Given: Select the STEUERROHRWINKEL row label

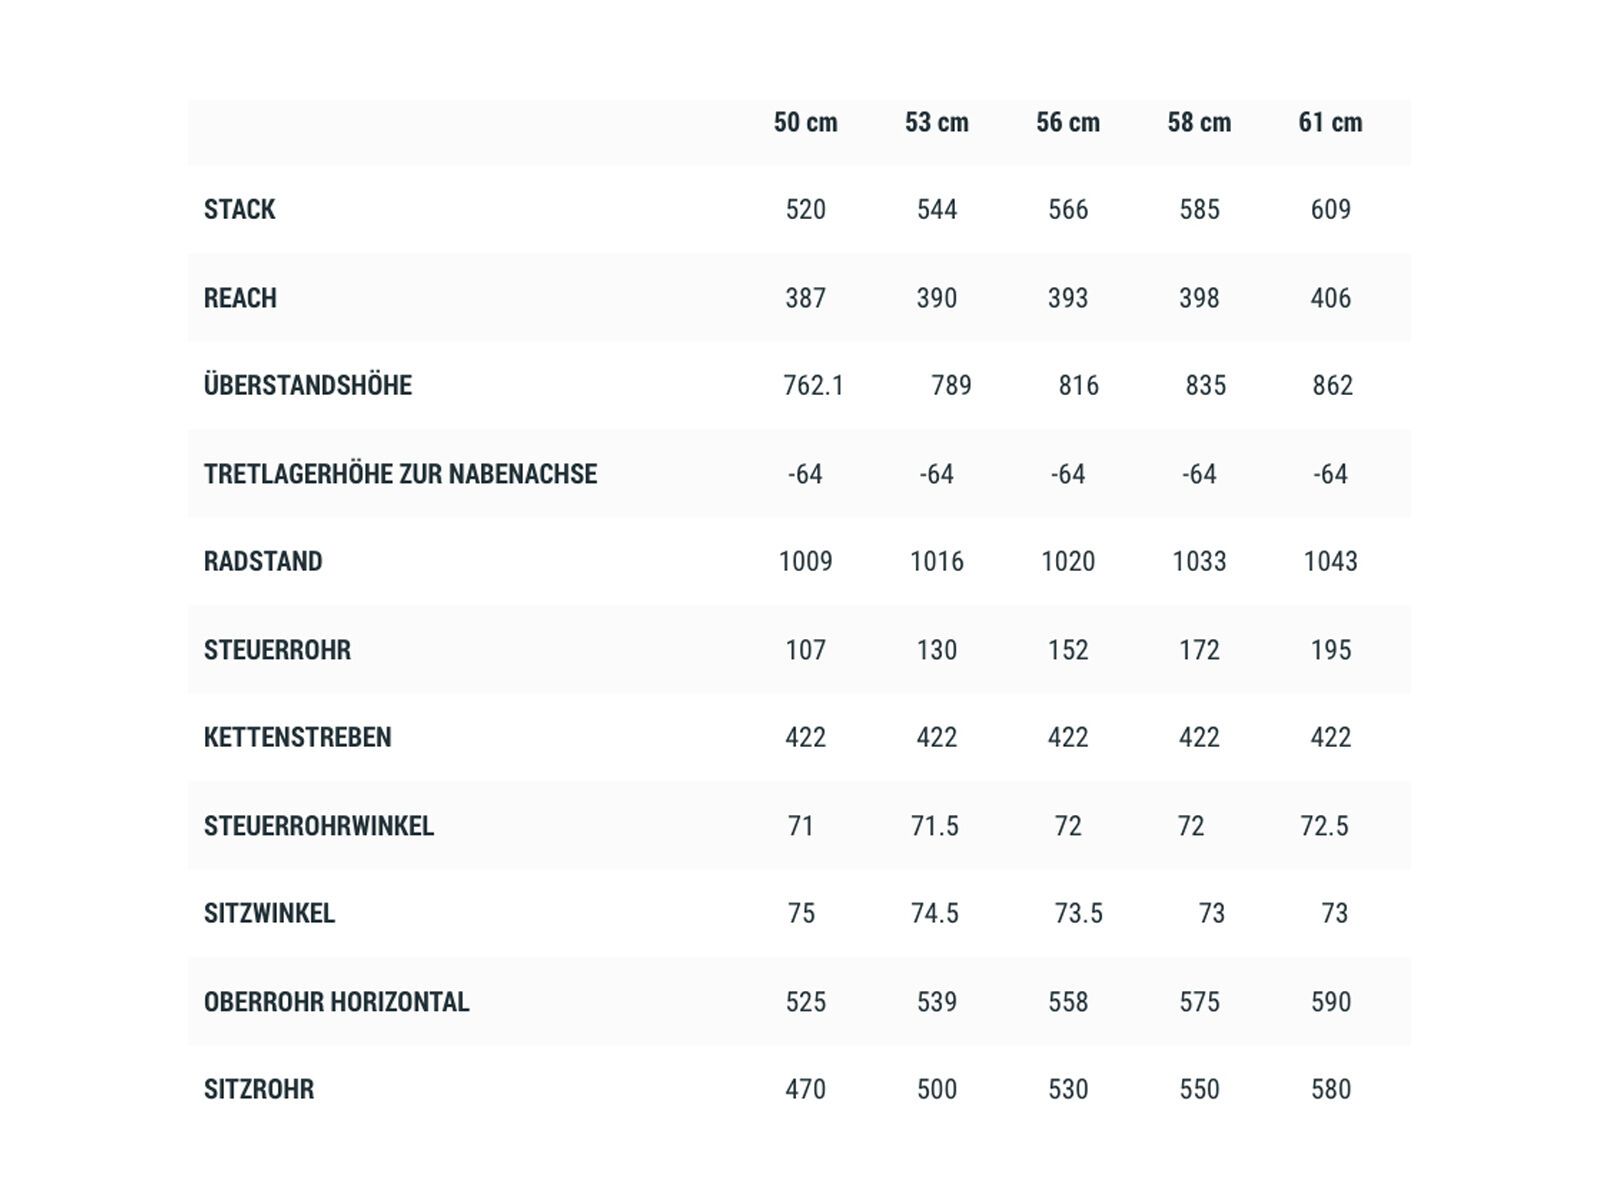Looking at the screenshot, I should tap(319, 826).
